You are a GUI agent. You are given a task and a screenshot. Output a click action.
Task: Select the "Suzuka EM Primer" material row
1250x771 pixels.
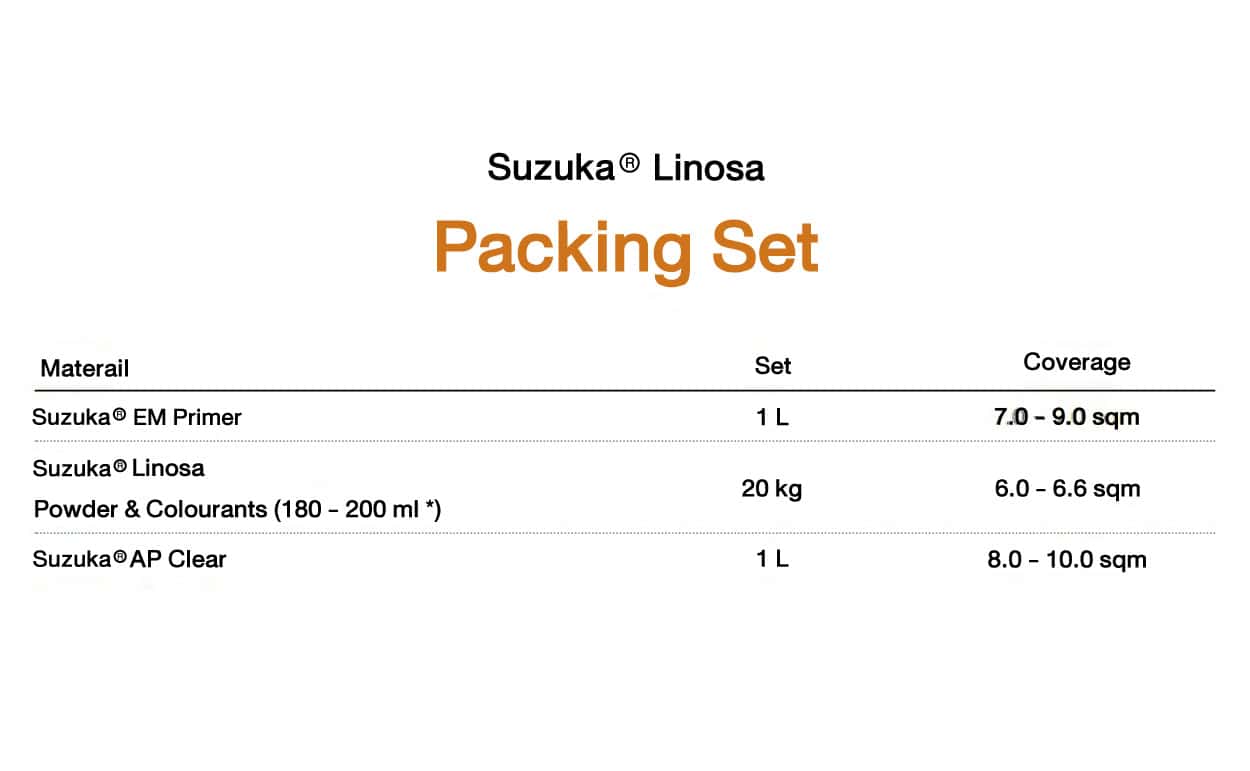coord(137,417)
